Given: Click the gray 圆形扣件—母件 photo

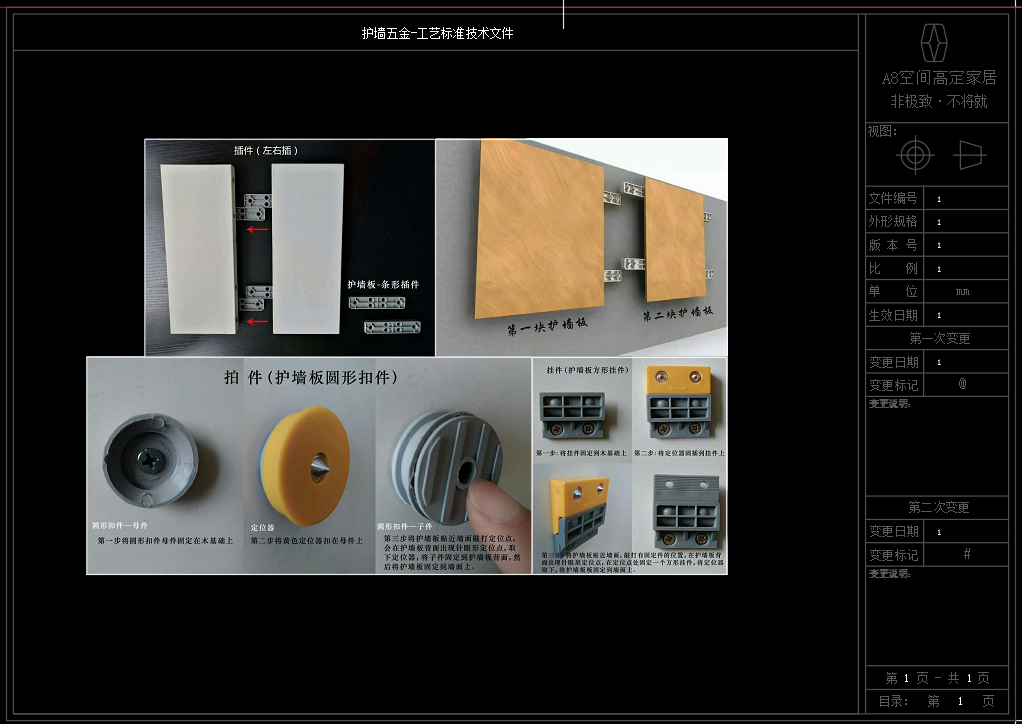Looking at the screenshot, I should [152, 461].
